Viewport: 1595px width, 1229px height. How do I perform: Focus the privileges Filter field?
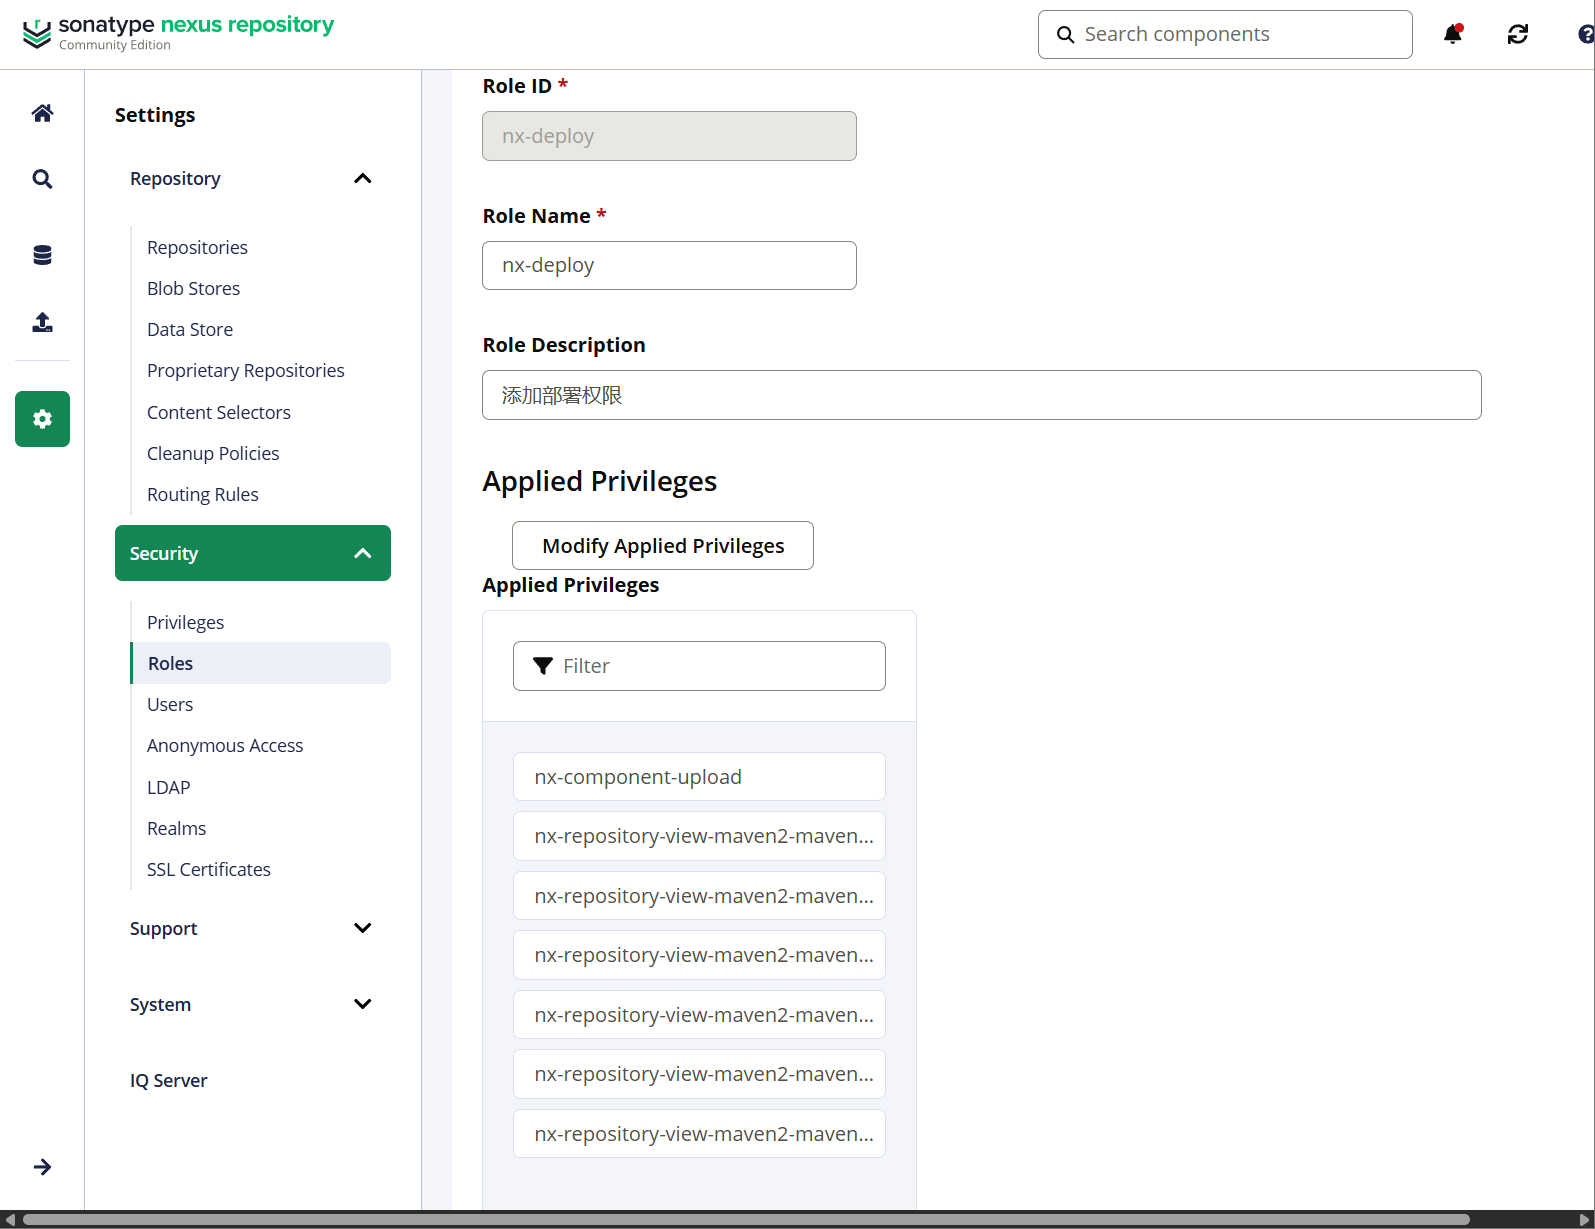(x=710, y=666)
